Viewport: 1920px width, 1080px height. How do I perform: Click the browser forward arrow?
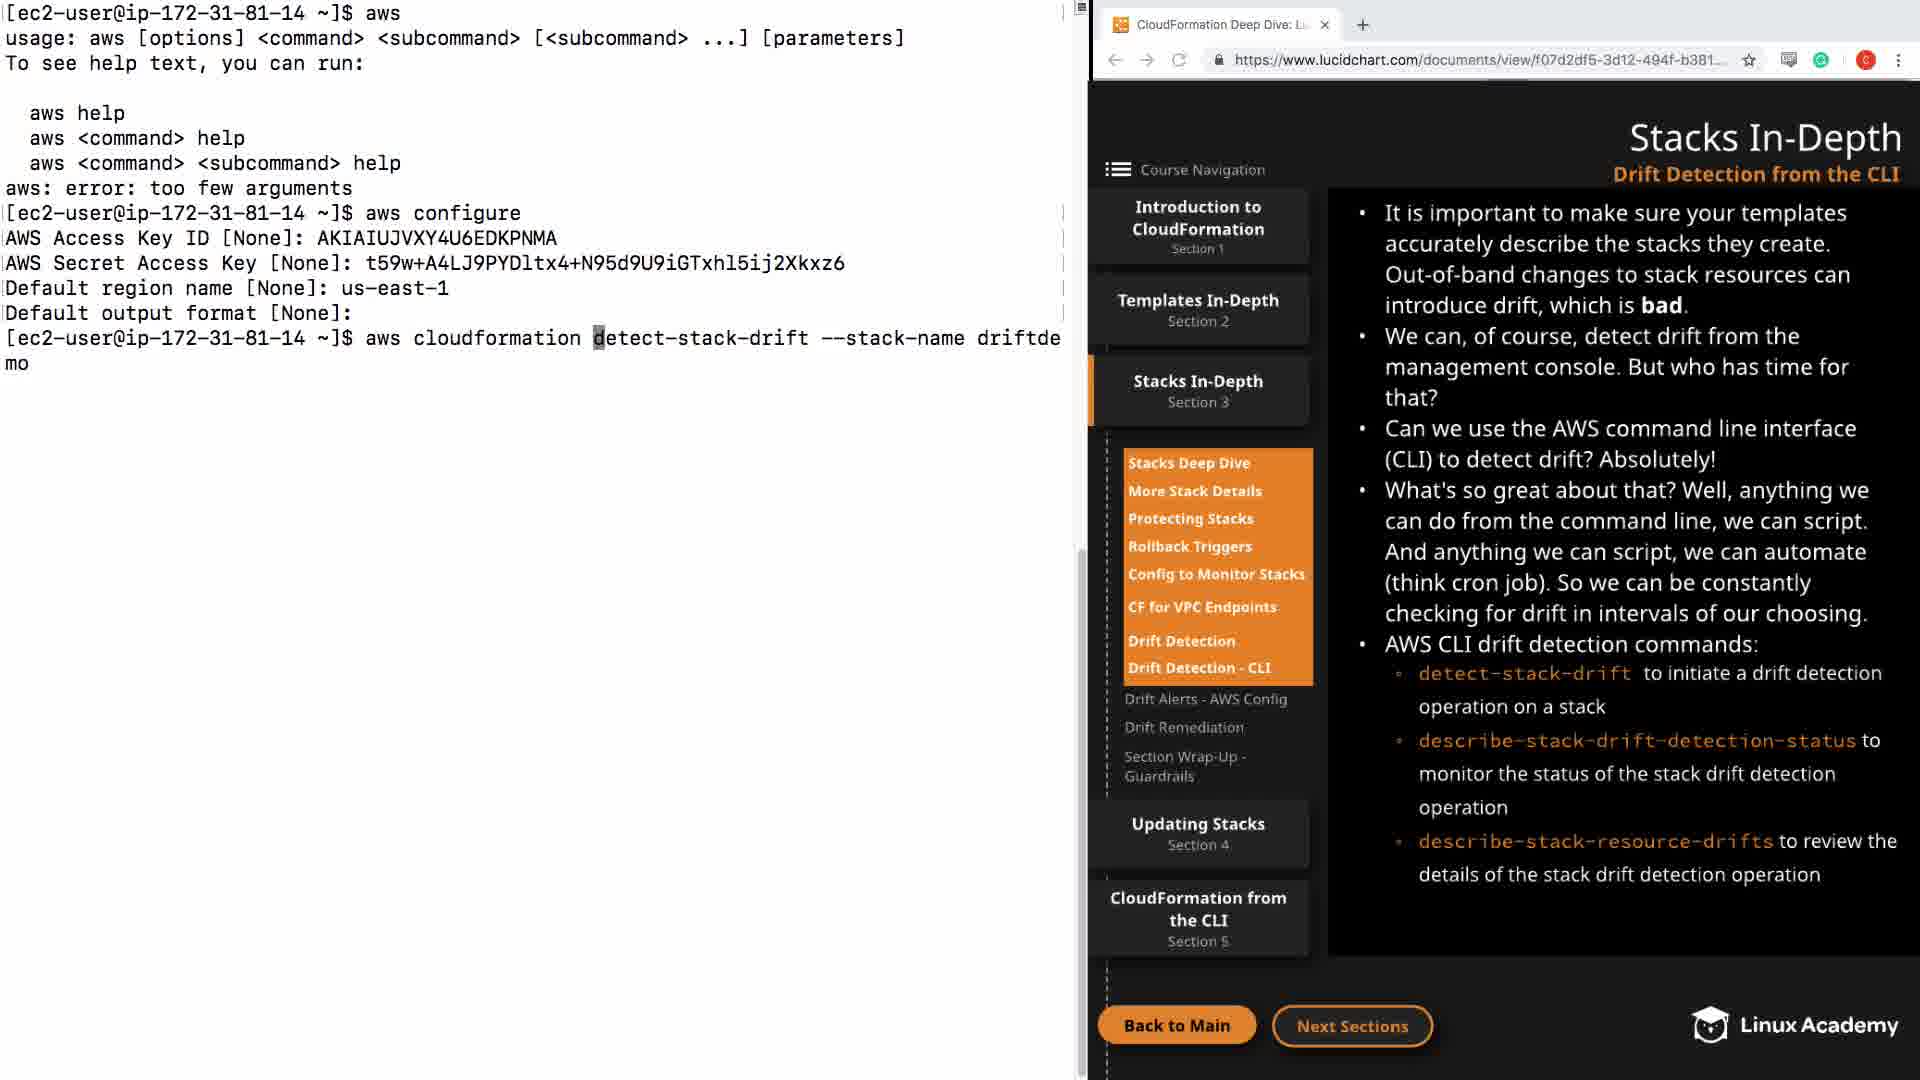click(x=1147, y=60)
